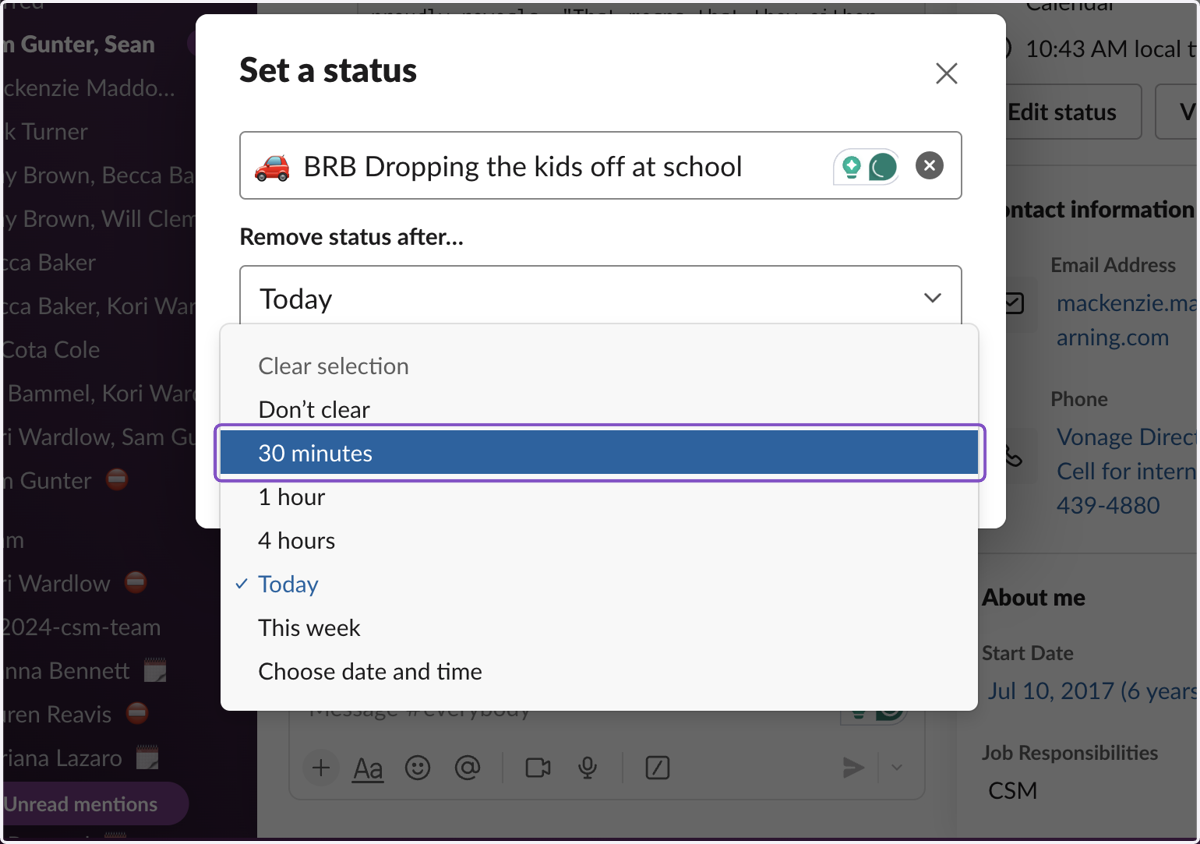Click the green lightbulb extension icon in status field
Image resolution: width=1200 pixels, height=844 pixels.
click(851, 166)
